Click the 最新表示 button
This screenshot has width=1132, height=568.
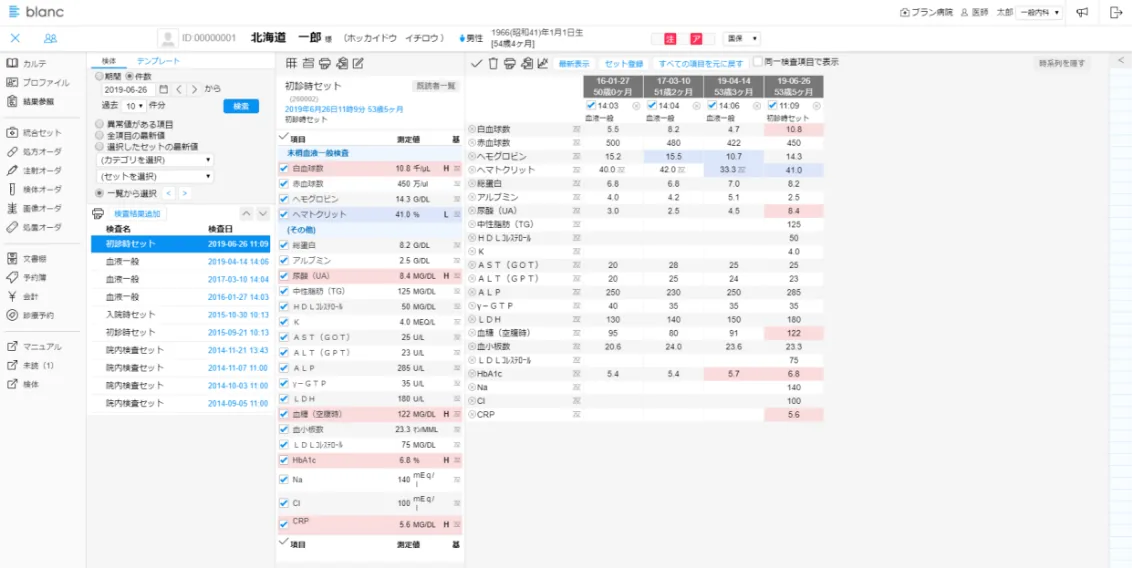point(574,64)
